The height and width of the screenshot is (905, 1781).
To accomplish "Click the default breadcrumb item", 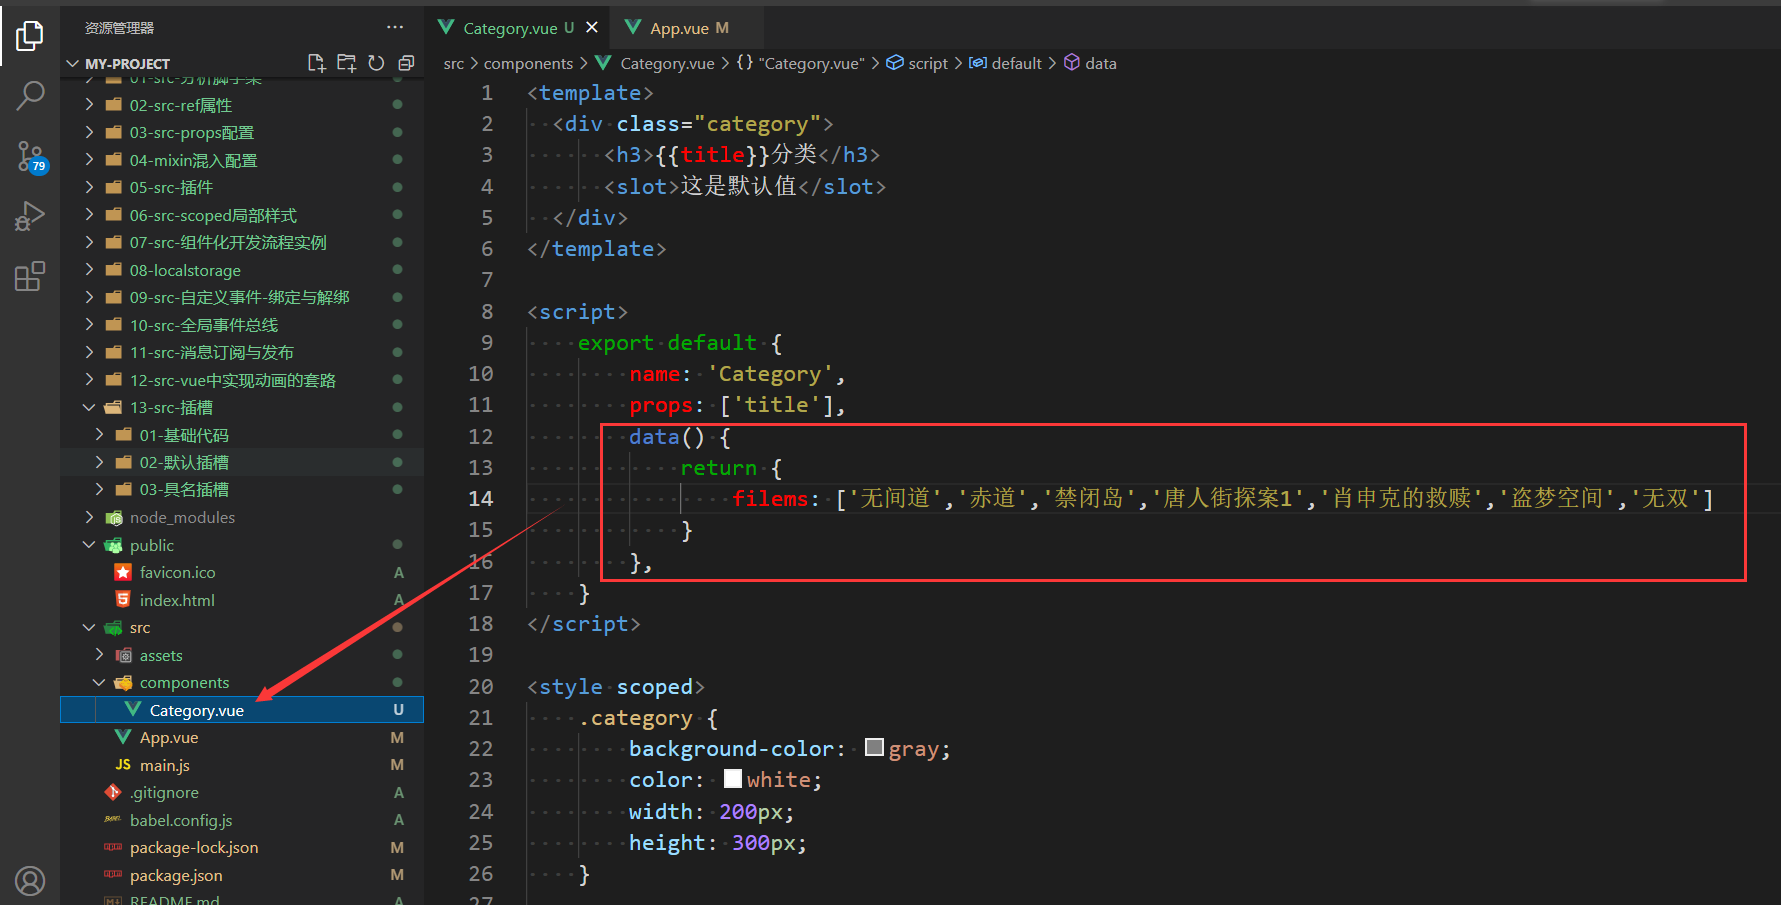I will tap(1006, 63).
